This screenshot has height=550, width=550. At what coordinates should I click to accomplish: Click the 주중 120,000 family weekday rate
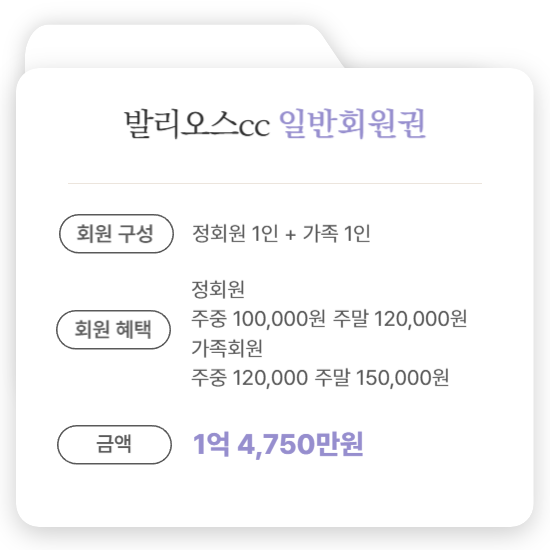coord(249,378)
